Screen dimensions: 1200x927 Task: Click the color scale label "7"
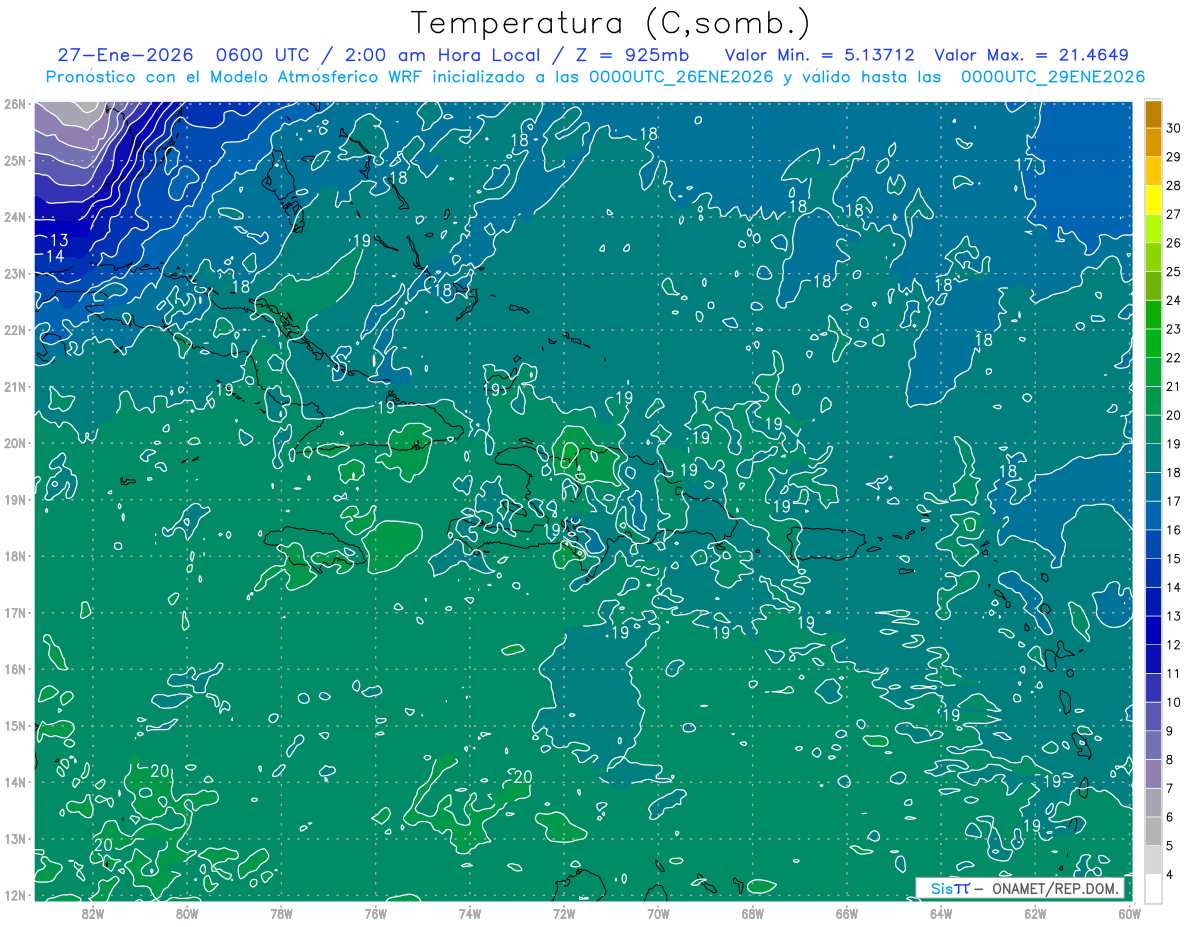click(1171, 788)
